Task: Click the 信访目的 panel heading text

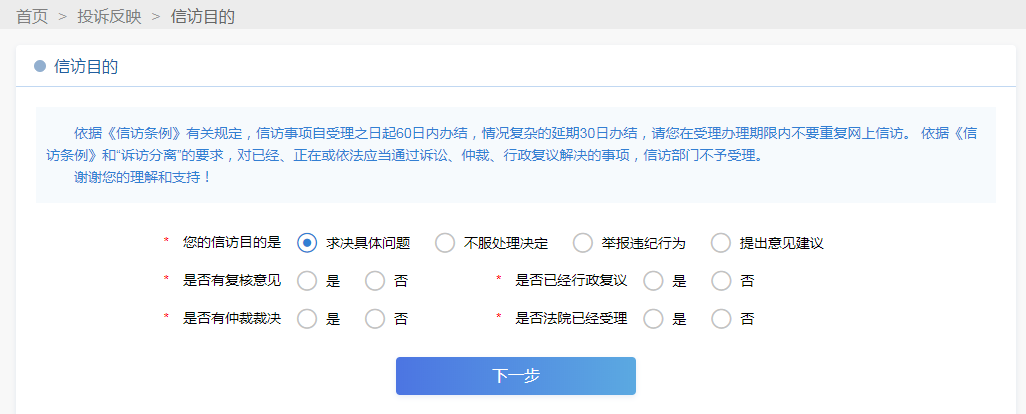Action: [x=86, y=67]
